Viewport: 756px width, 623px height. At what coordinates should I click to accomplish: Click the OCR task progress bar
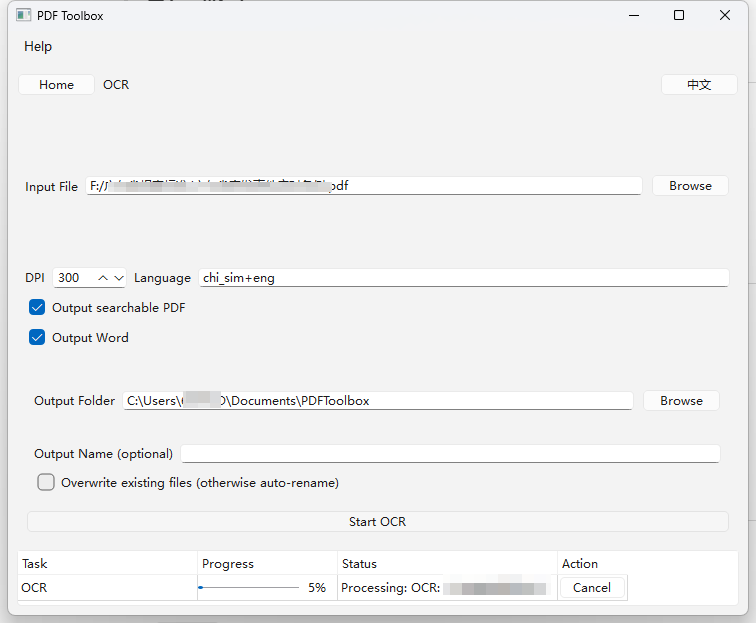(x=249, y=587)
